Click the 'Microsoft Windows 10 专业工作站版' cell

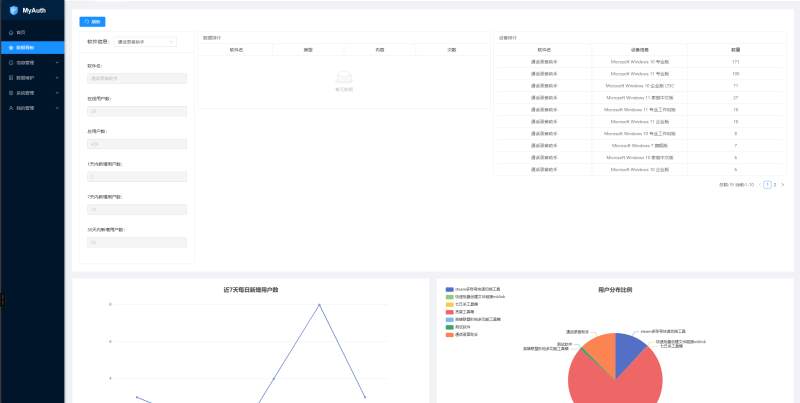click(x=640, y=134)
